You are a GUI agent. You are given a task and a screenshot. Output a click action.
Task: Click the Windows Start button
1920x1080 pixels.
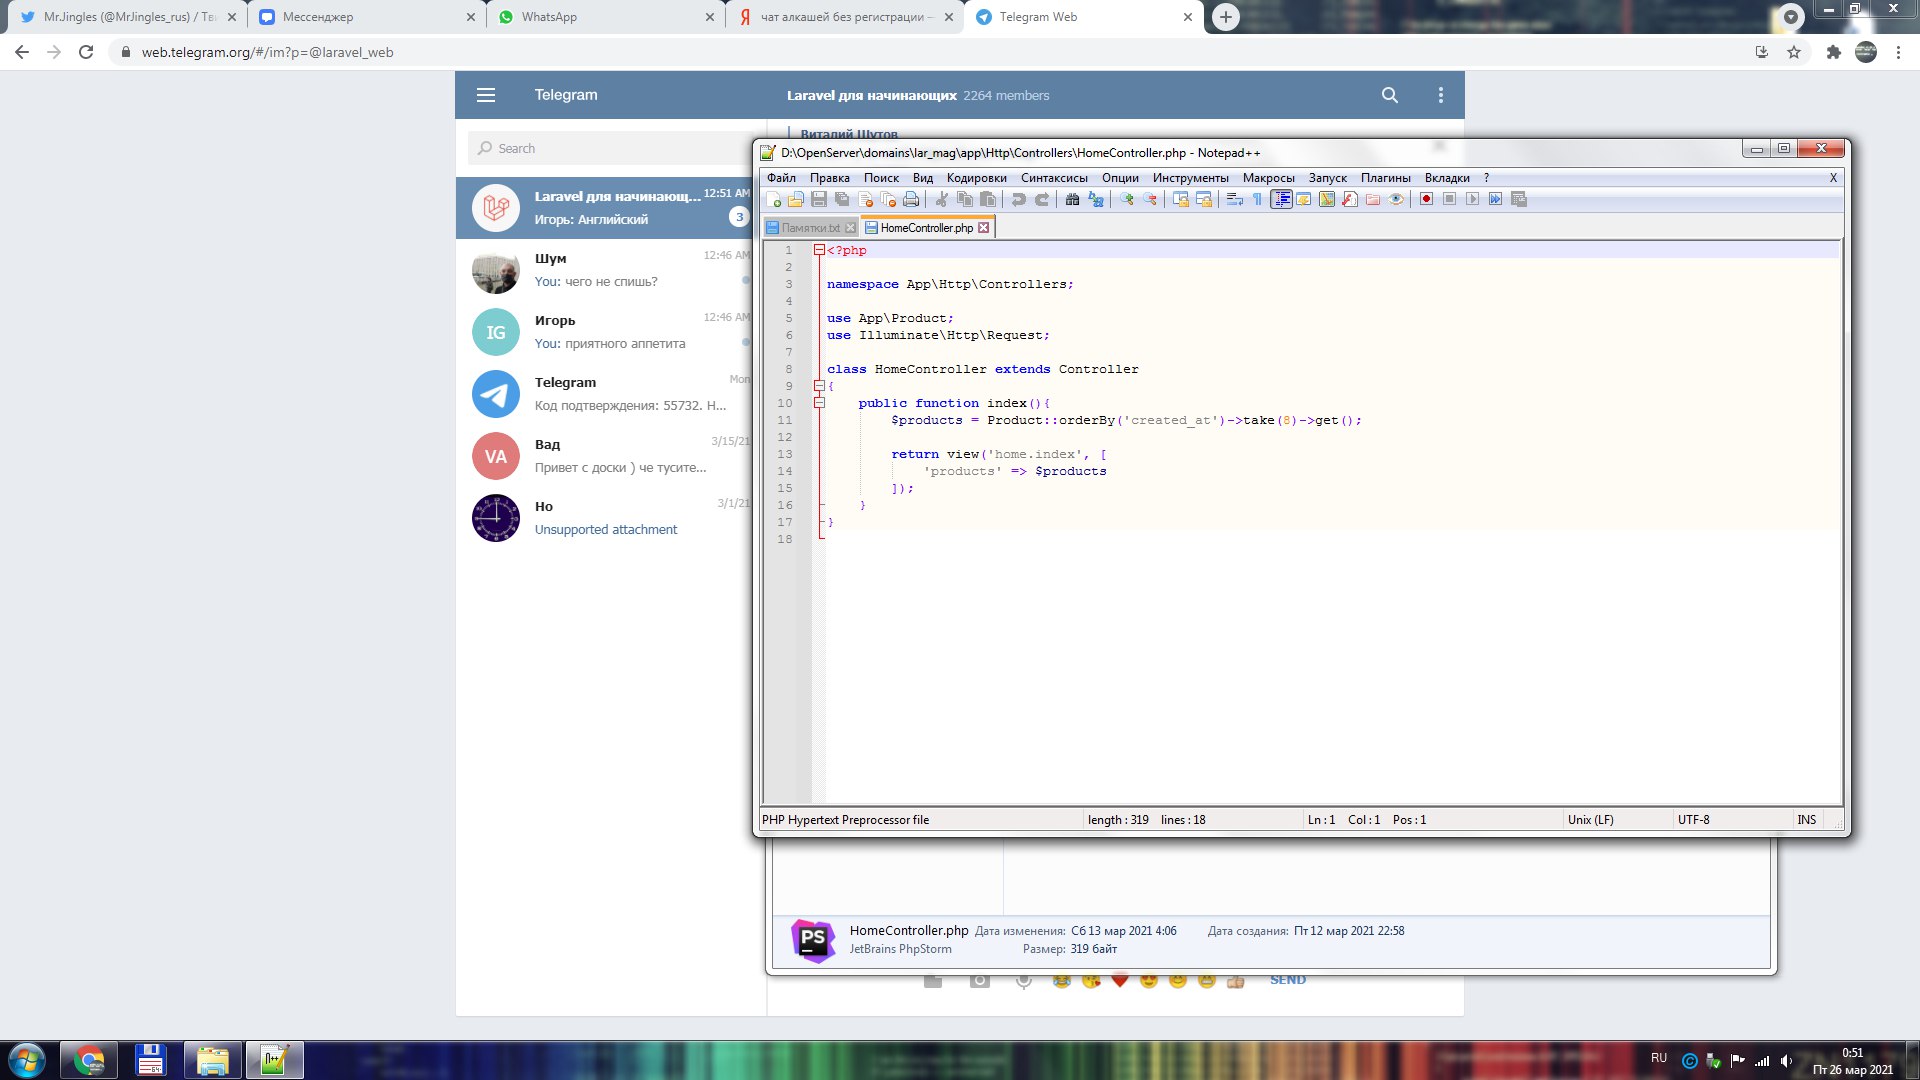tap(27, 1060)
